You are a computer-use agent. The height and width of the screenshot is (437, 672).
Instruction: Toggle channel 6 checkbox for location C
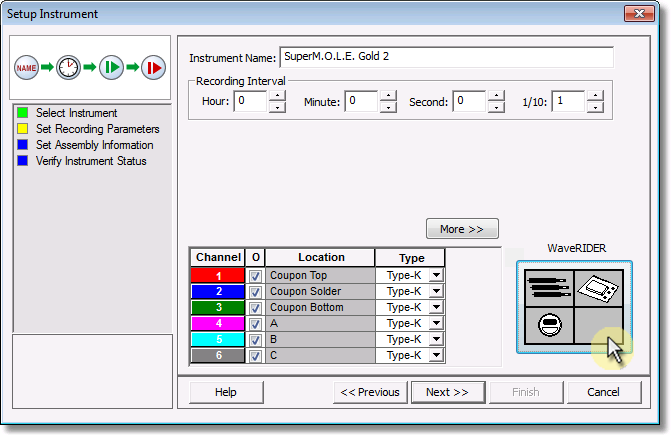pyautogui.click(x=255, y=356)
